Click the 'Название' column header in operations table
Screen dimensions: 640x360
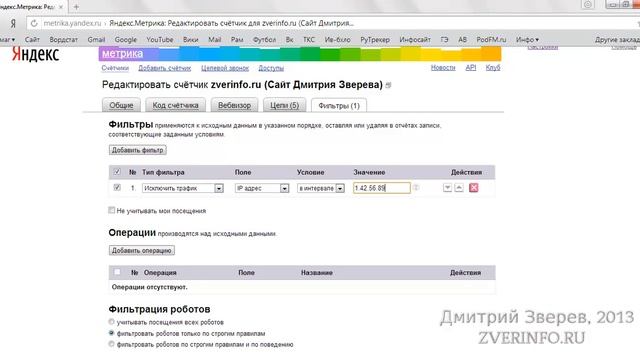pos(317,273)
